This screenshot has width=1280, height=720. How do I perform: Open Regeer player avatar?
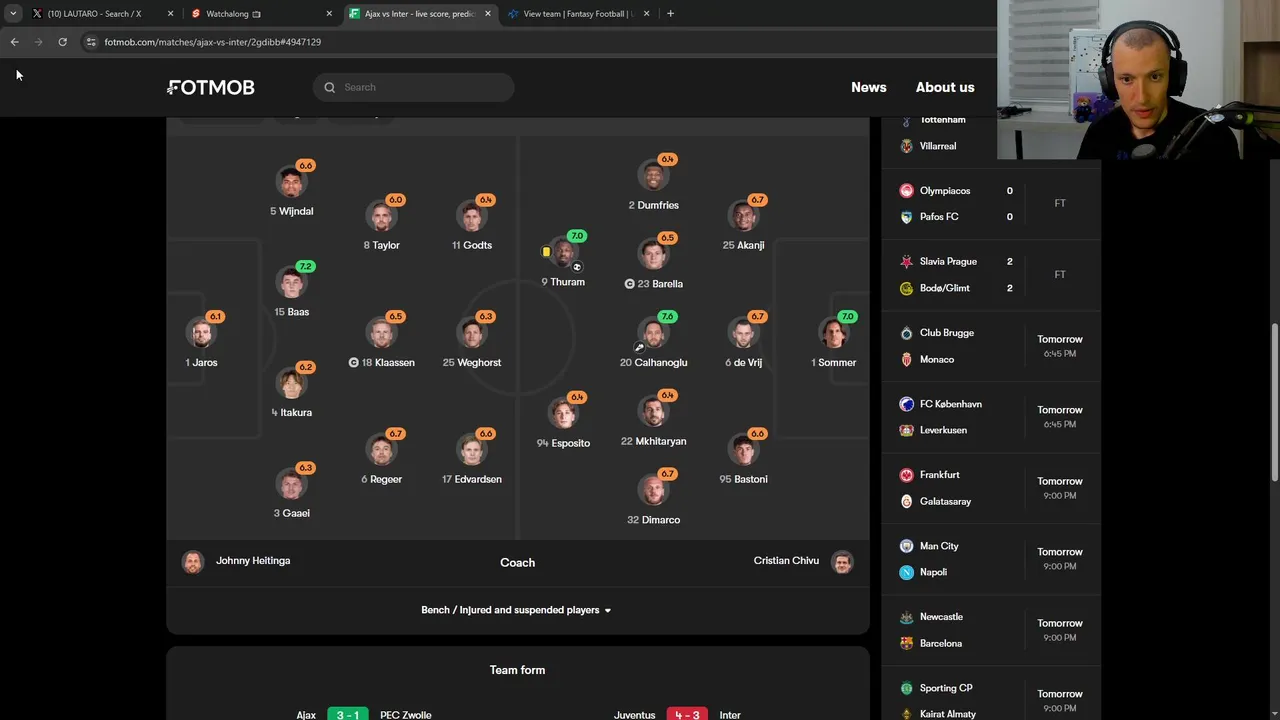[381, 451]
